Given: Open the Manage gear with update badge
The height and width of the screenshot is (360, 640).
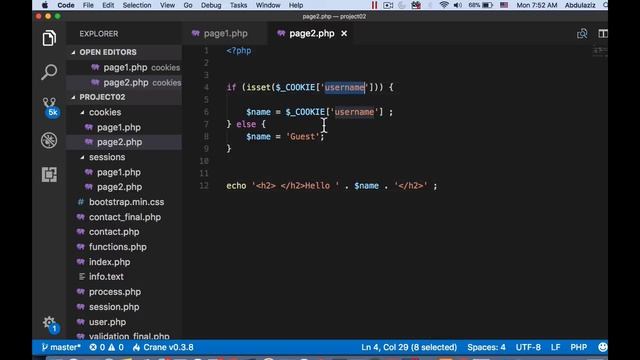Looking at the screenshot, I should [51, 324].
